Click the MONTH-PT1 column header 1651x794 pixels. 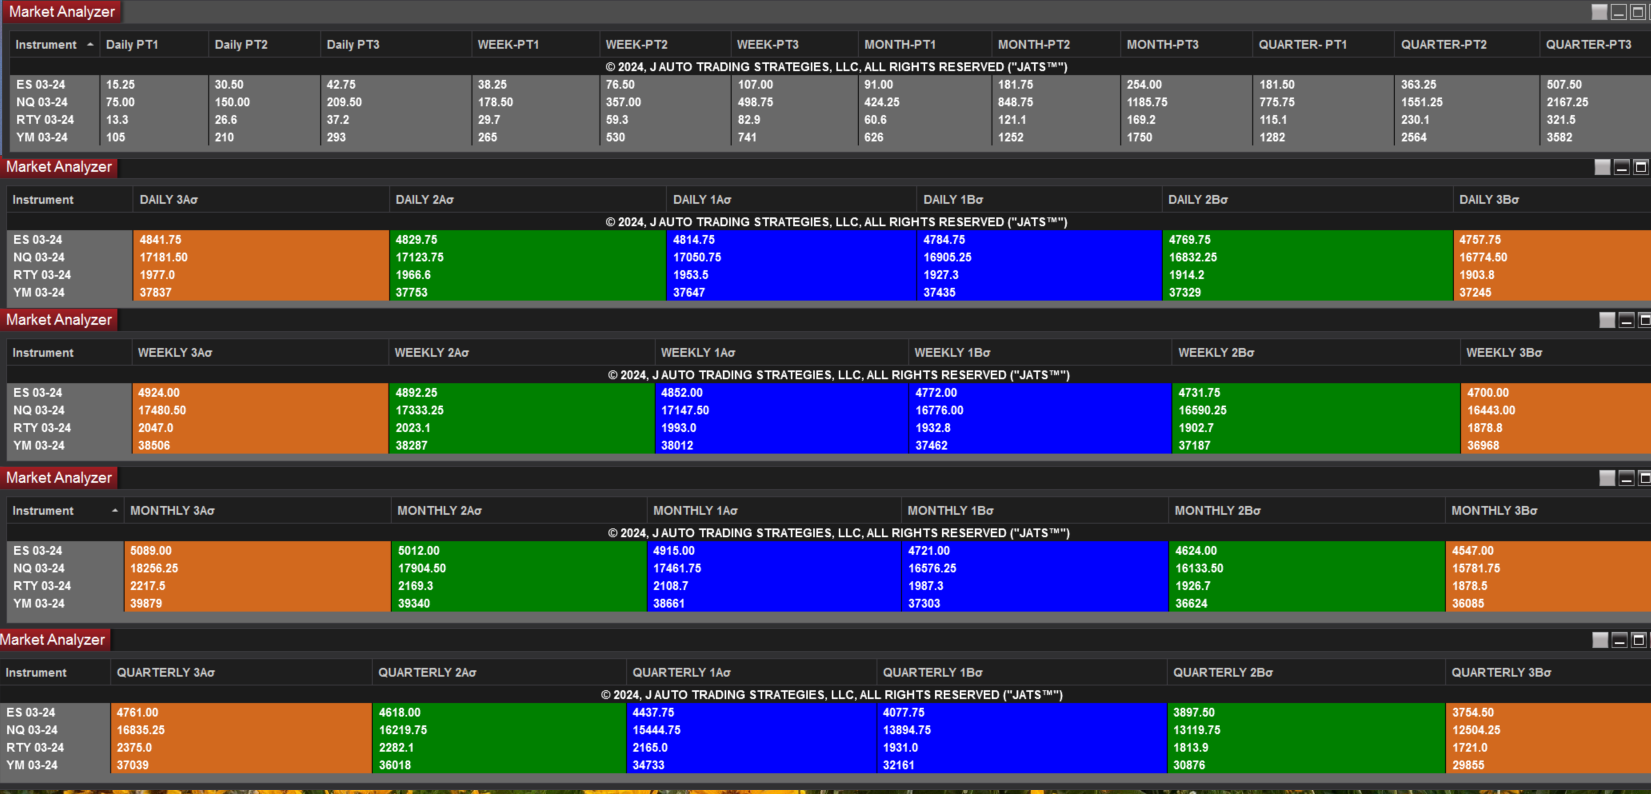click(925, 45)
